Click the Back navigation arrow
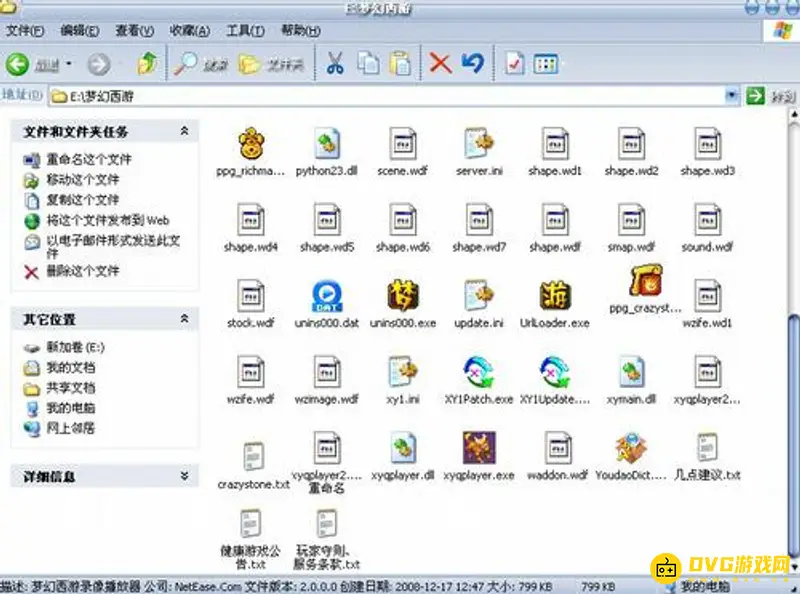800x594 pixels. tap(17, 64)
